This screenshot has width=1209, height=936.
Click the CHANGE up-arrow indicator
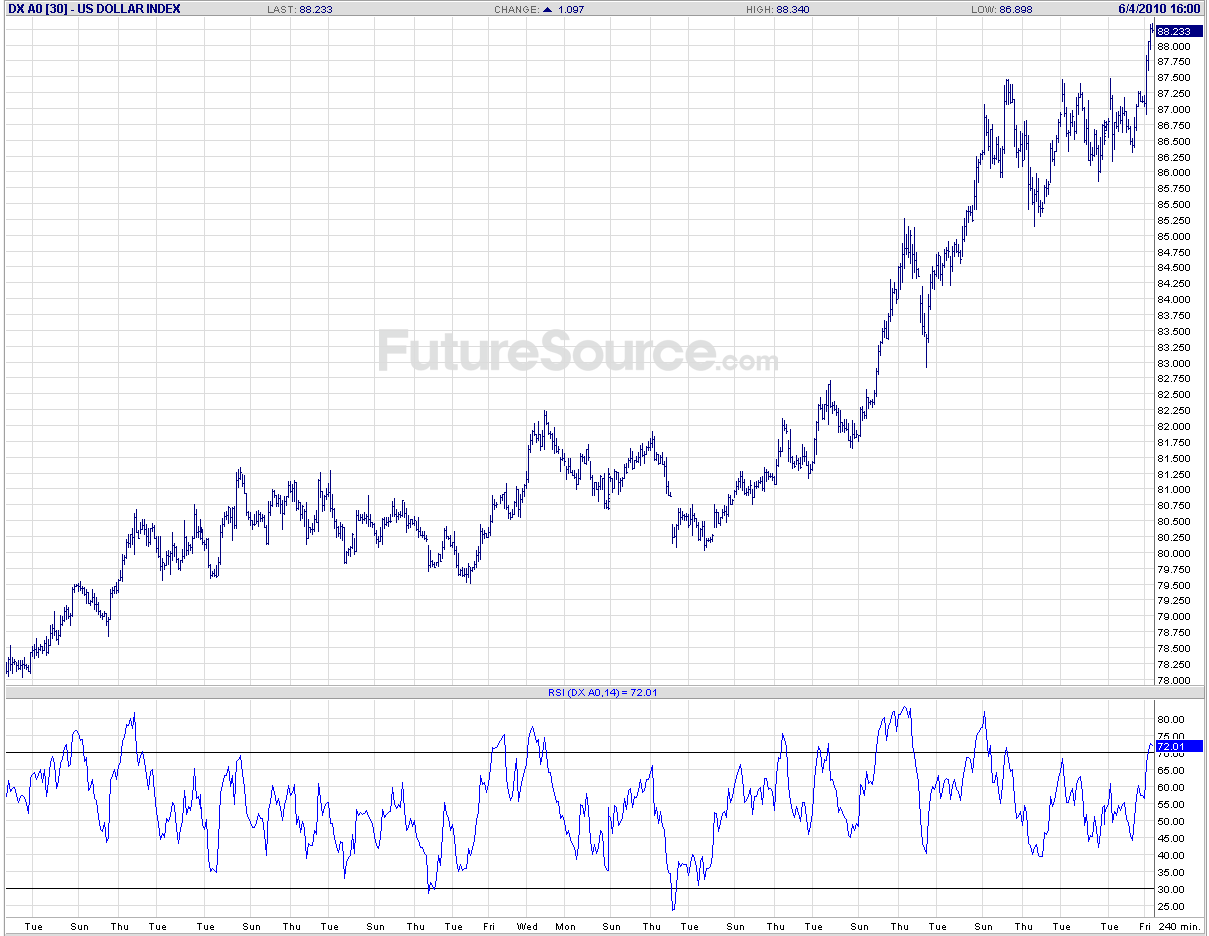tap(547, 10)
